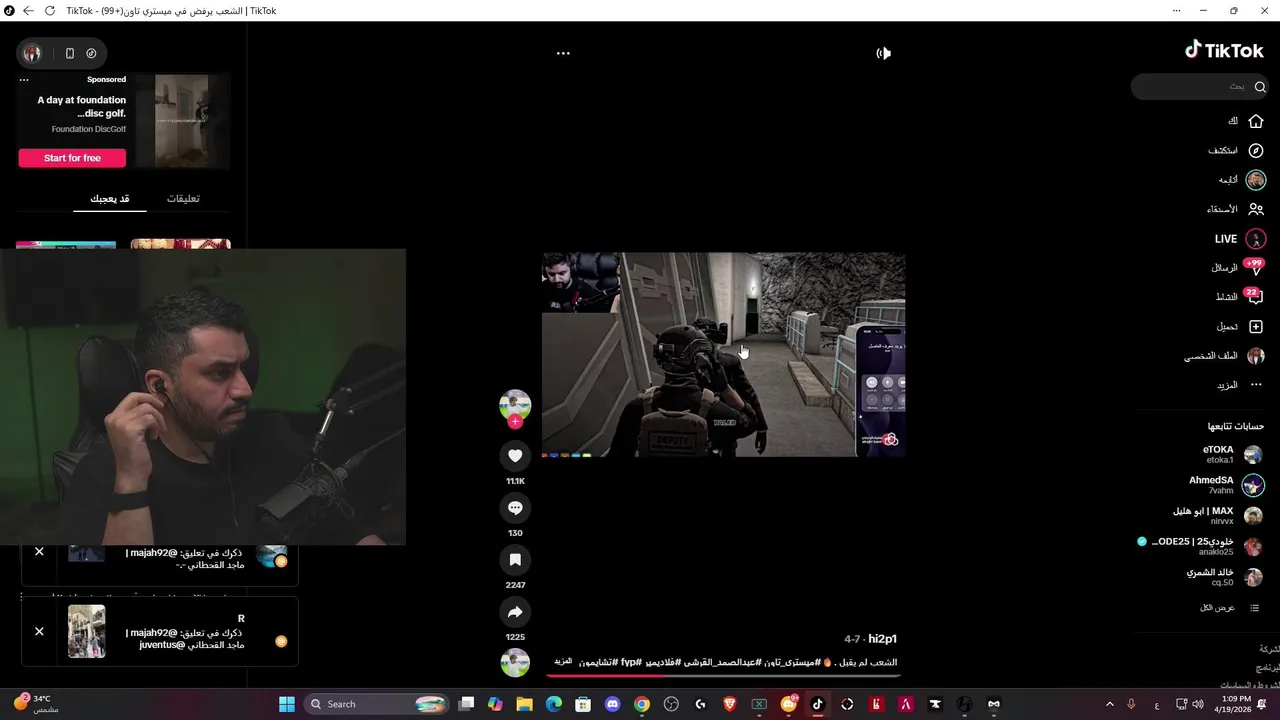Click the taskbar Search box
The height and width of the screenshot is (720, 1280).
point(375,704)
